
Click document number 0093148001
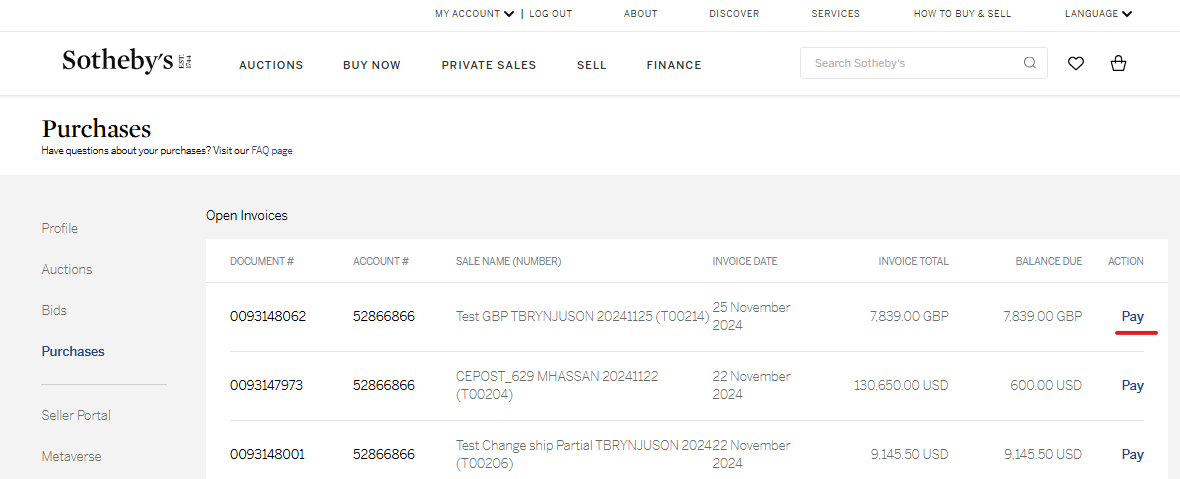tap(266, 454)
